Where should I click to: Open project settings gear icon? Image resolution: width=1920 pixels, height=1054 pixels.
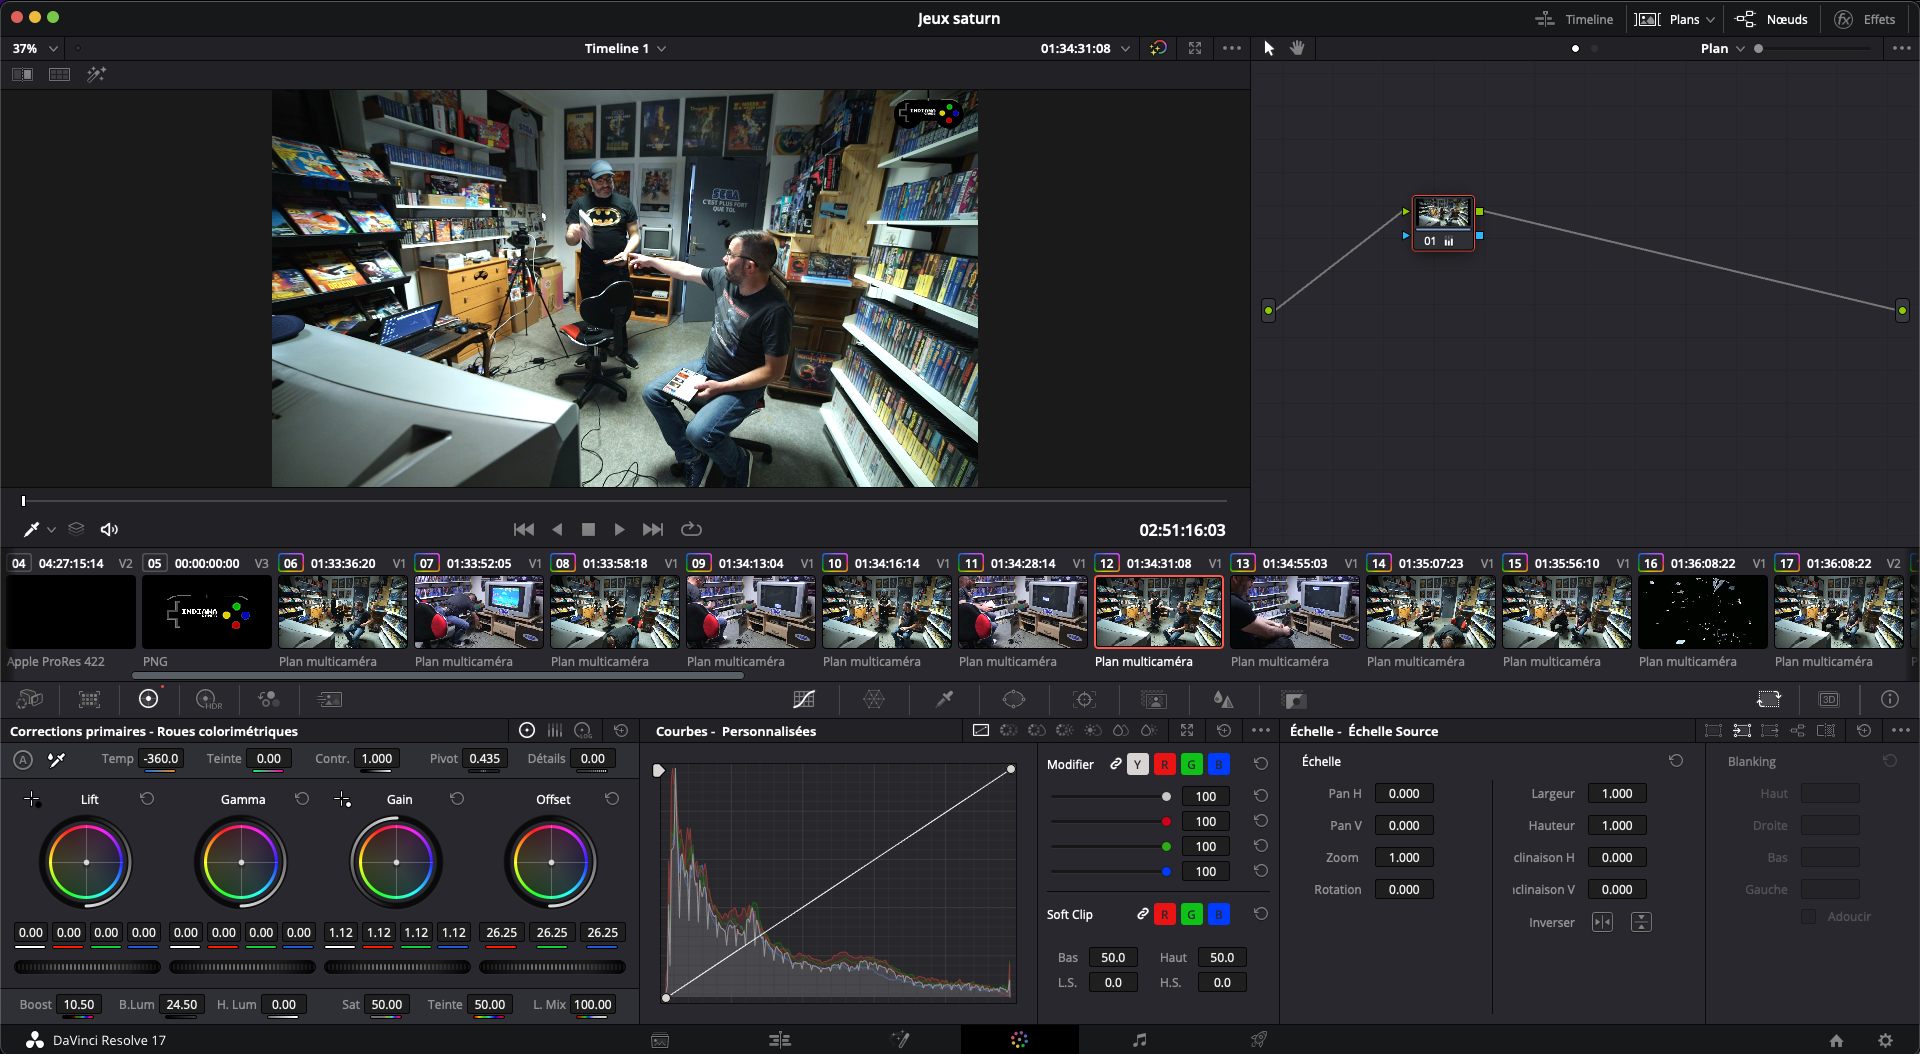1885,1040
